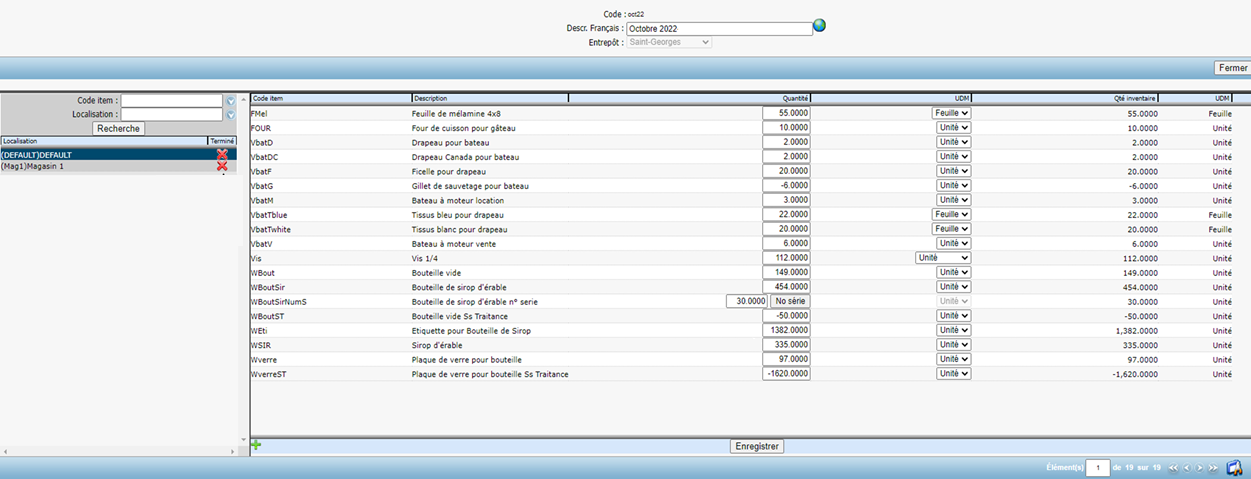1251x479 pixels.
Task: Toggle Terminé red X for Magasin 1
Action: (222, 166)
